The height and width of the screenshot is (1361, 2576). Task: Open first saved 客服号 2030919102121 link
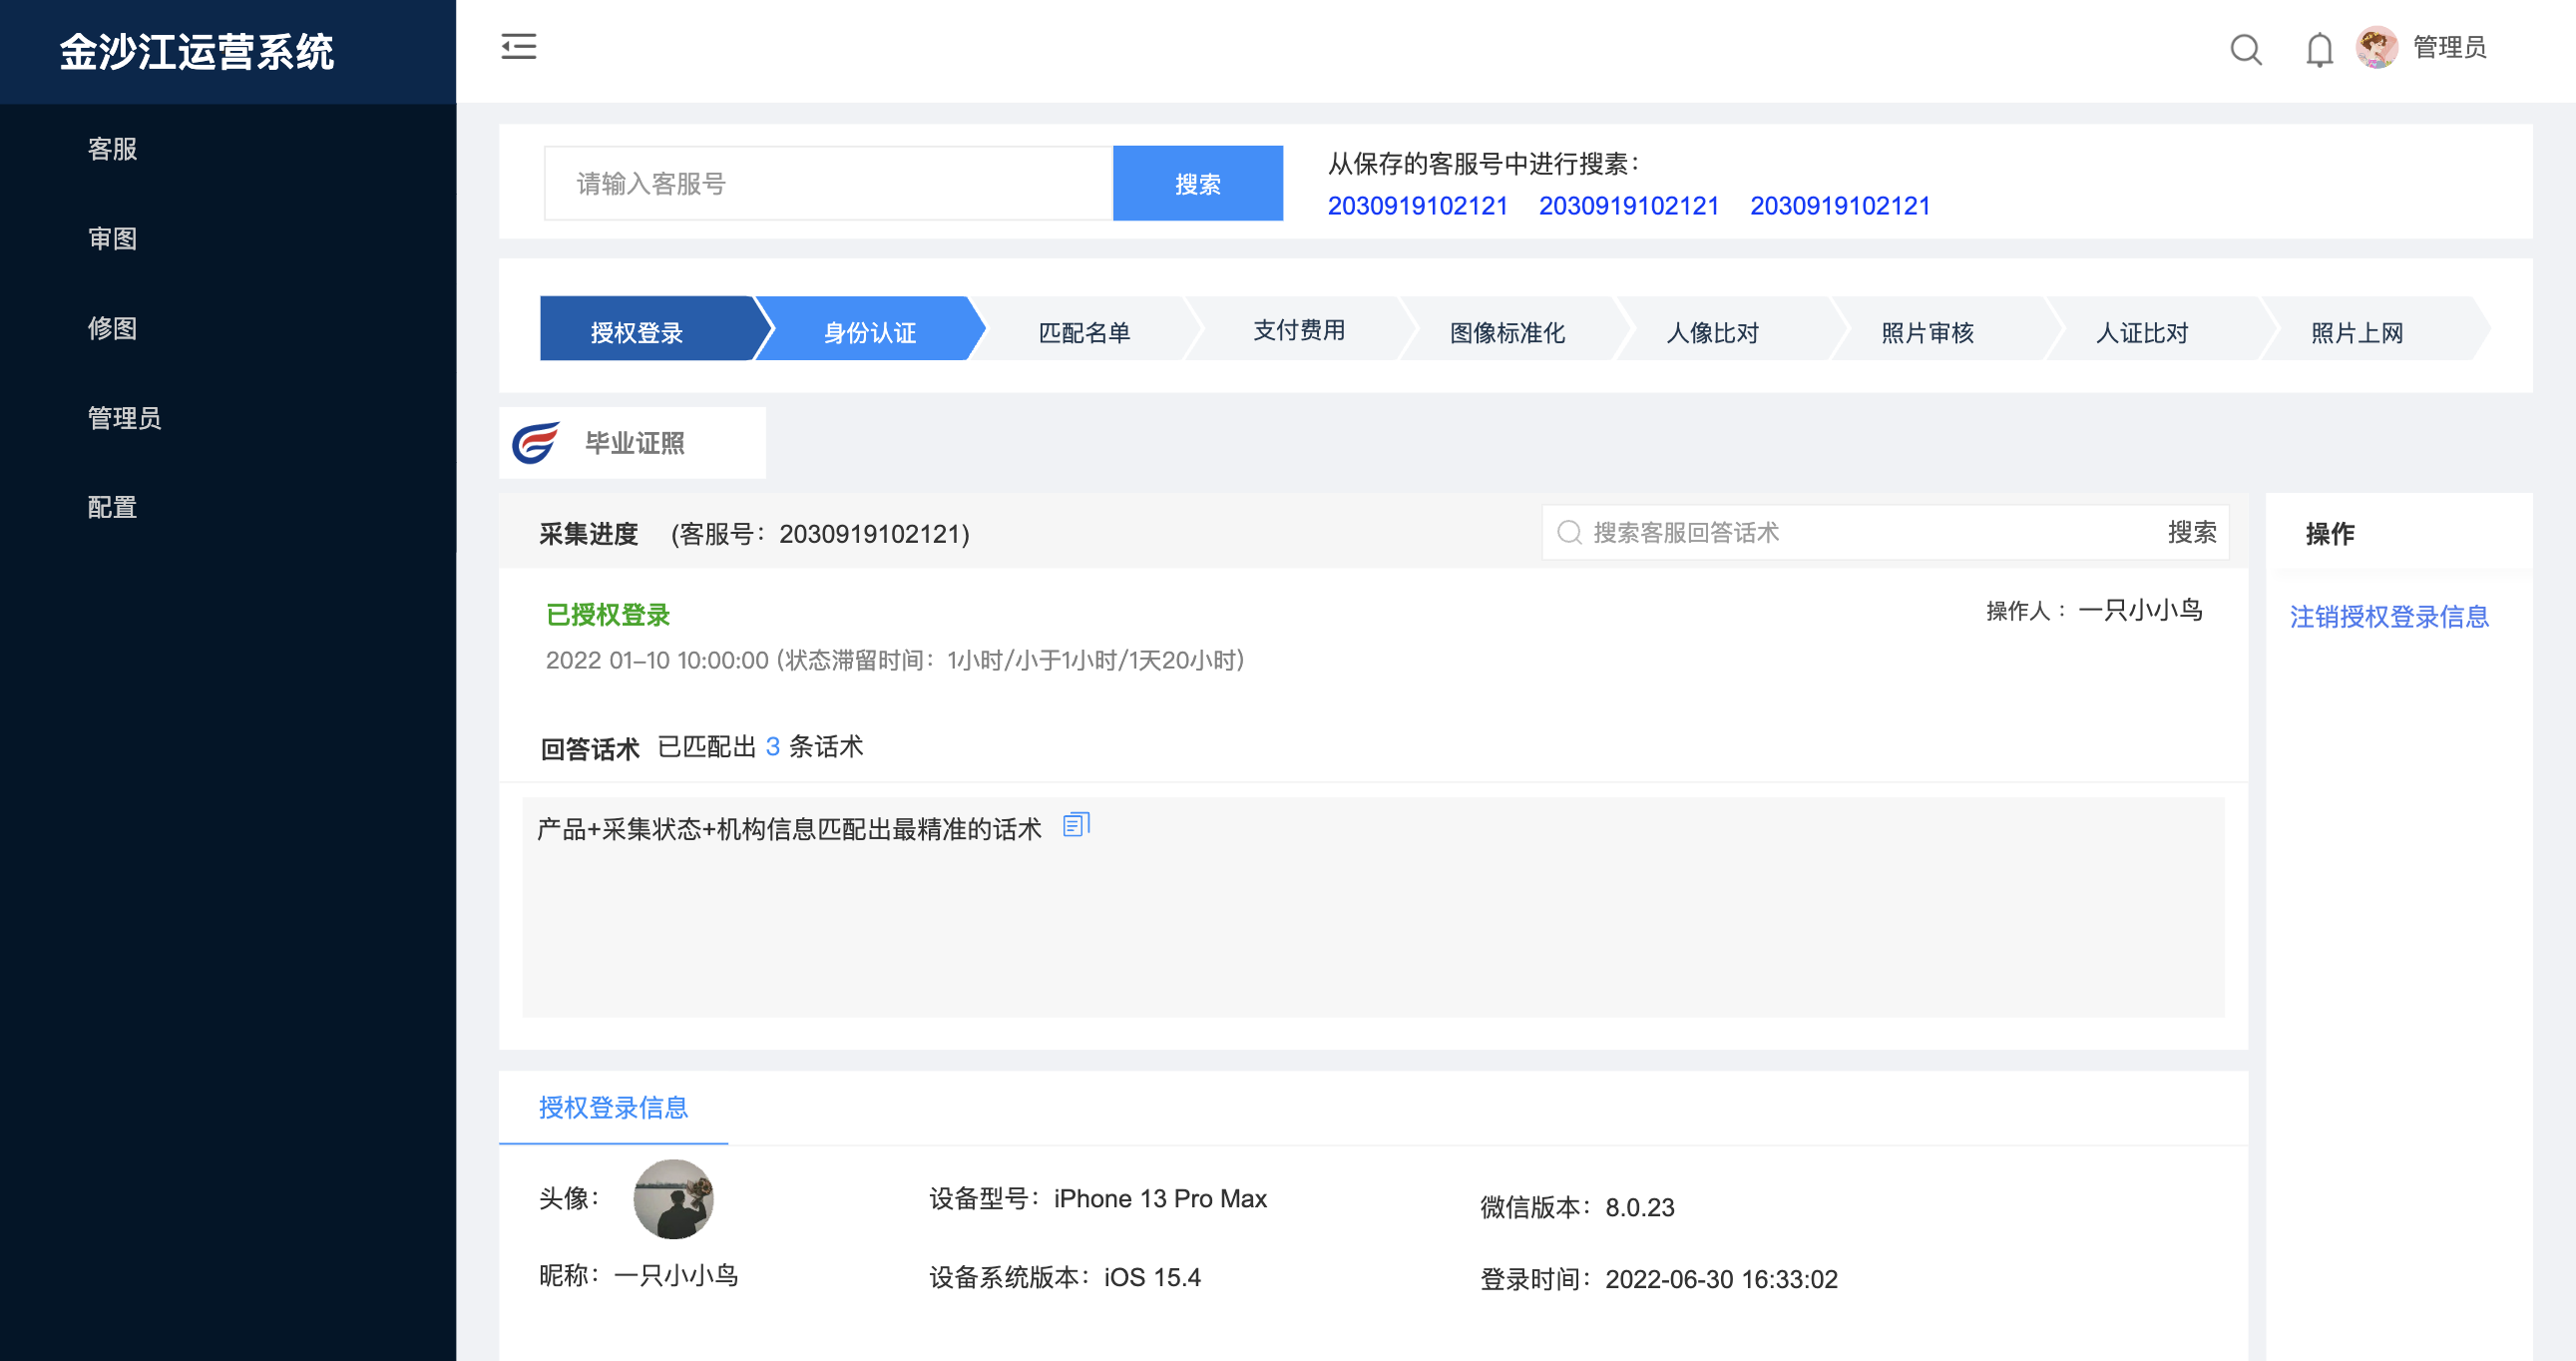coord(1417,206)
